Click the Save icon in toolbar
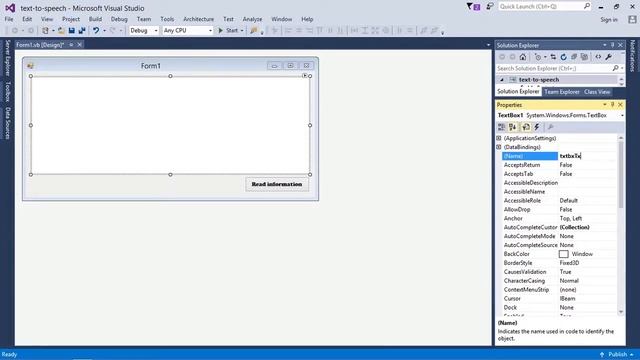640x360 pixels. (x=72, y=31)
